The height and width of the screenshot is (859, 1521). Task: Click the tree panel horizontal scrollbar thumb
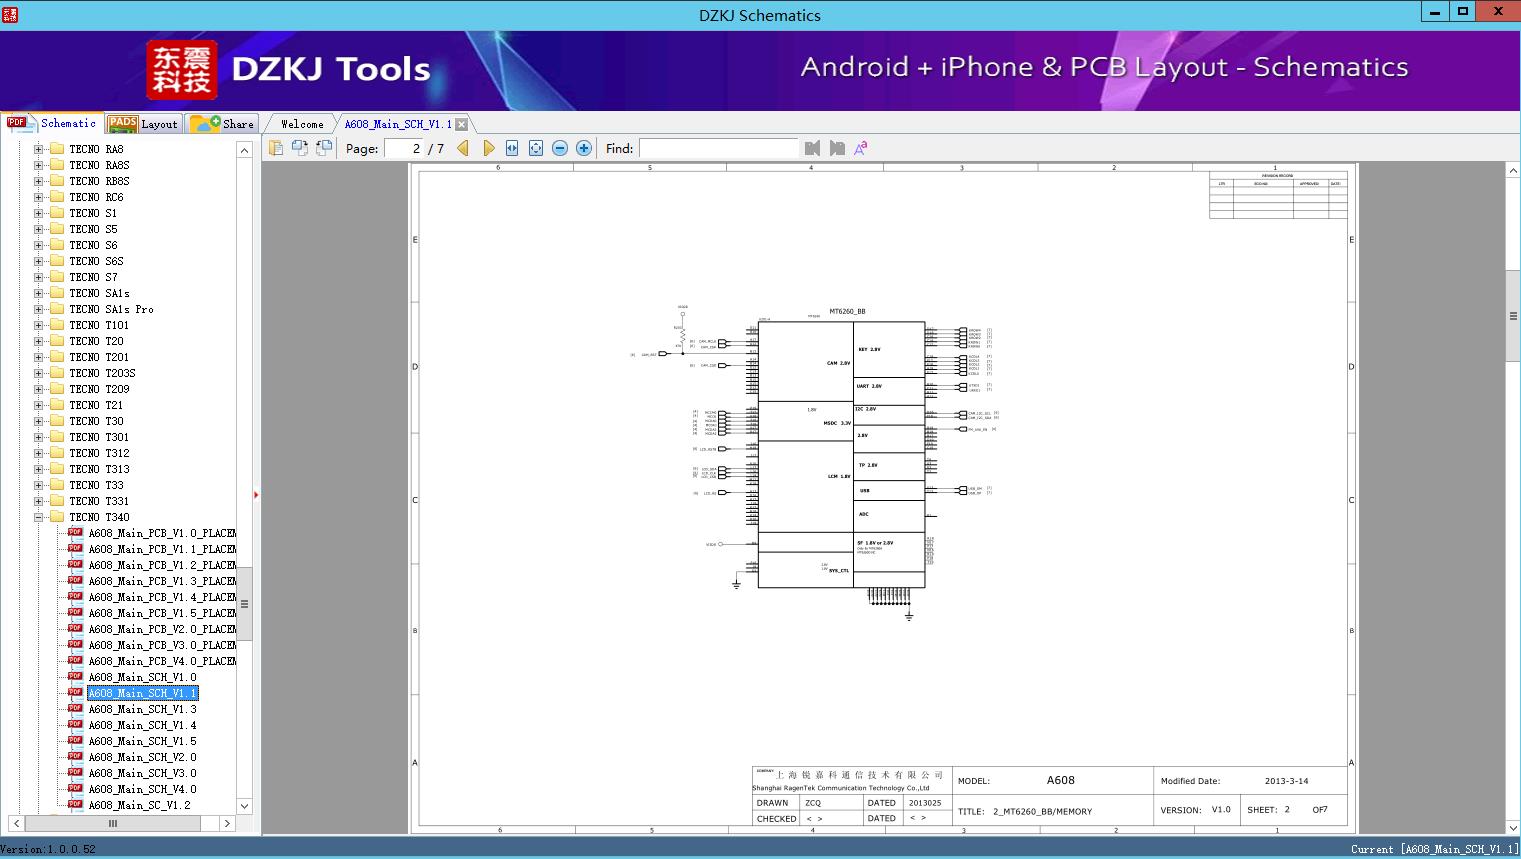pos(113,823)
